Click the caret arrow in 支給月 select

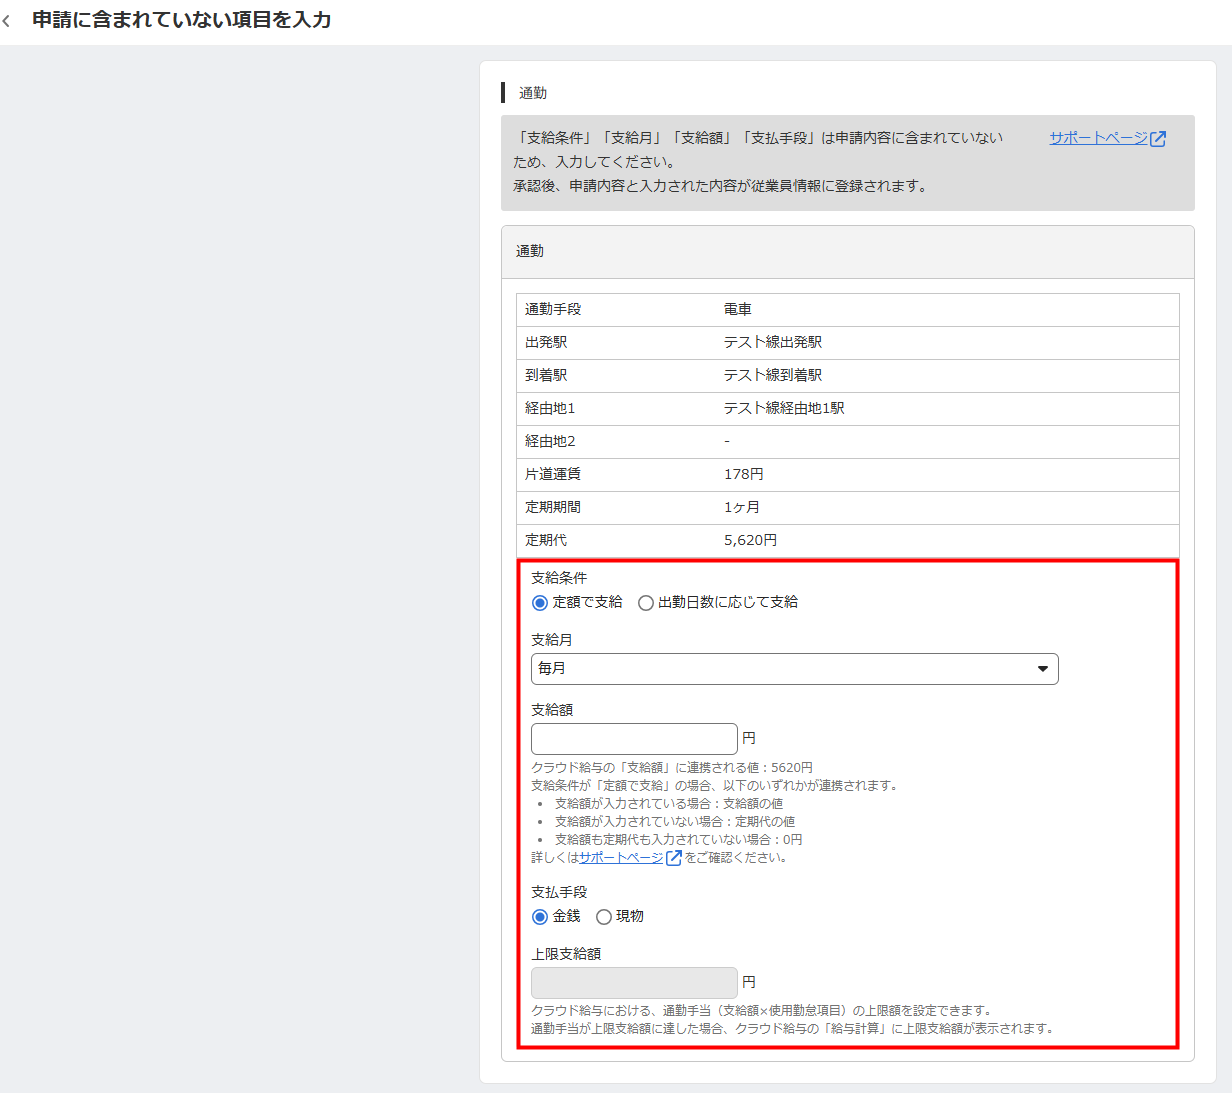[1042, 669]
